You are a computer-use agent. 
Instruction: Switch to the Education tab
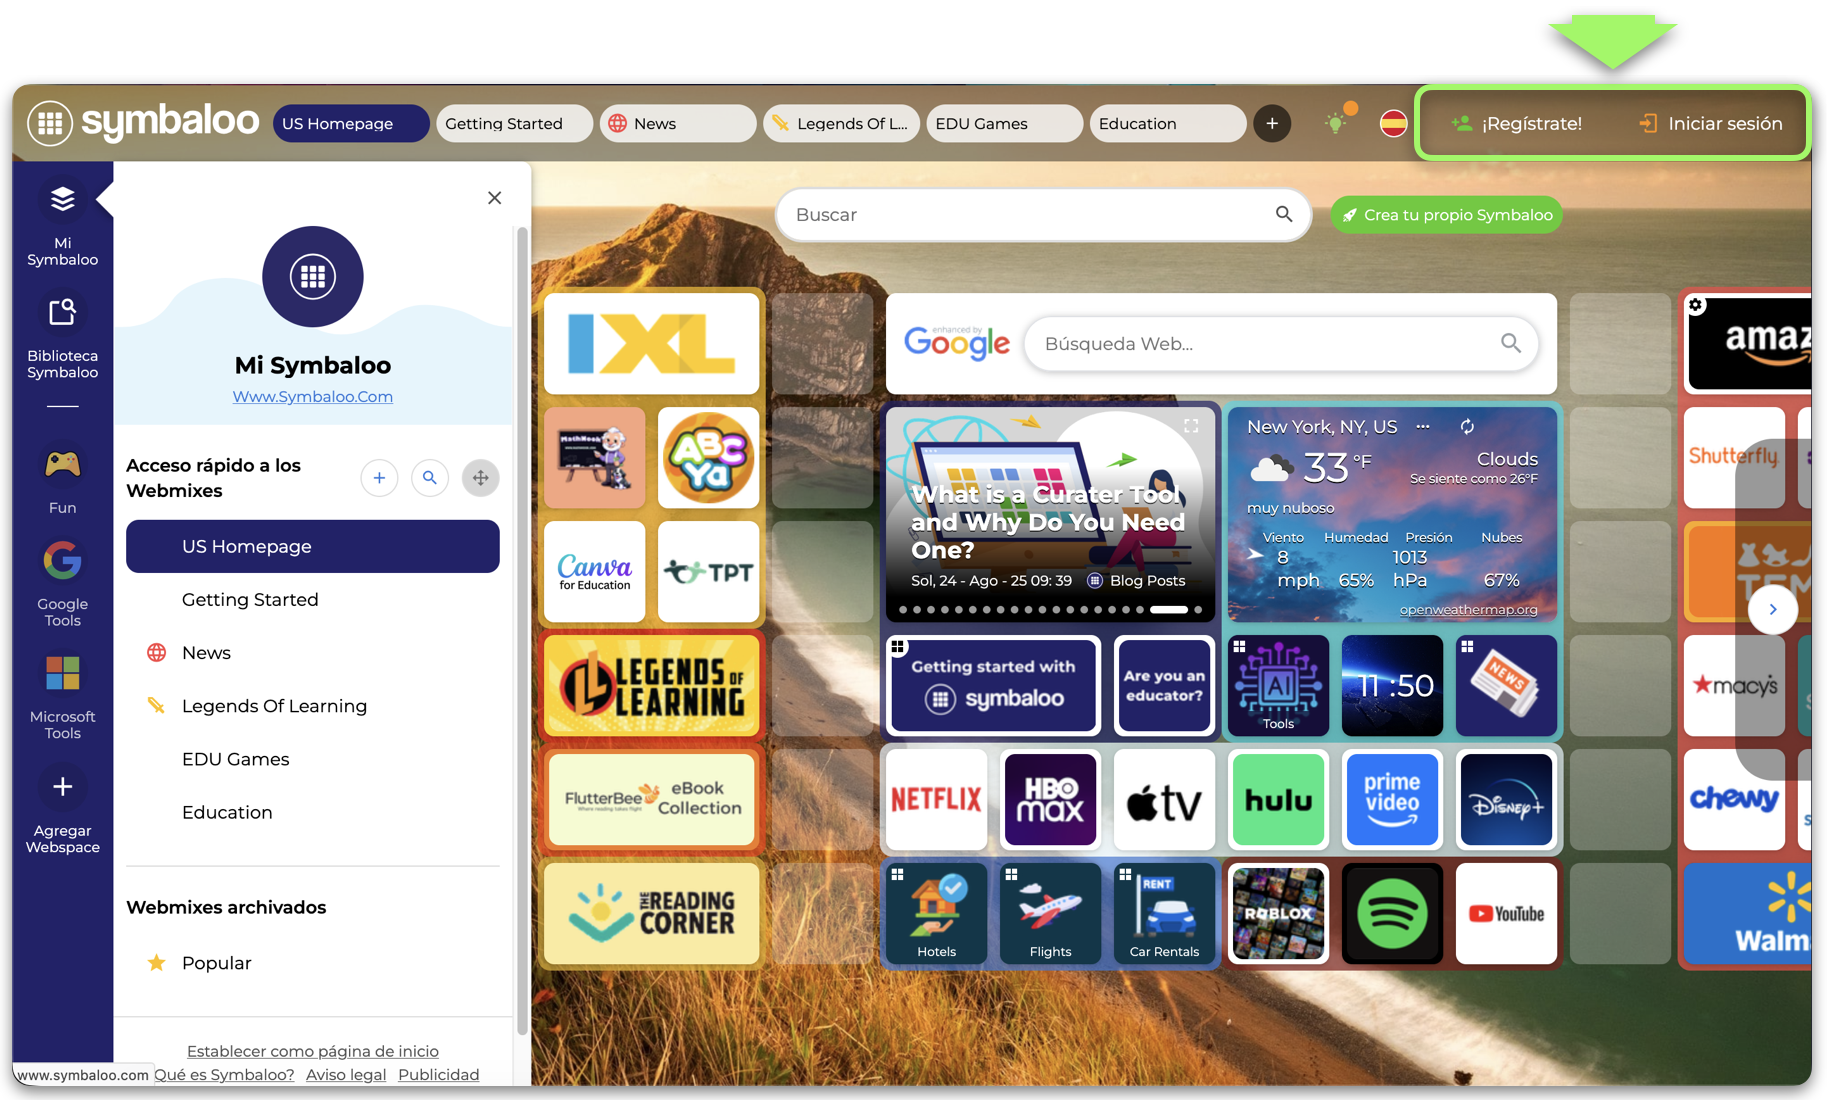coord(1168,124)
